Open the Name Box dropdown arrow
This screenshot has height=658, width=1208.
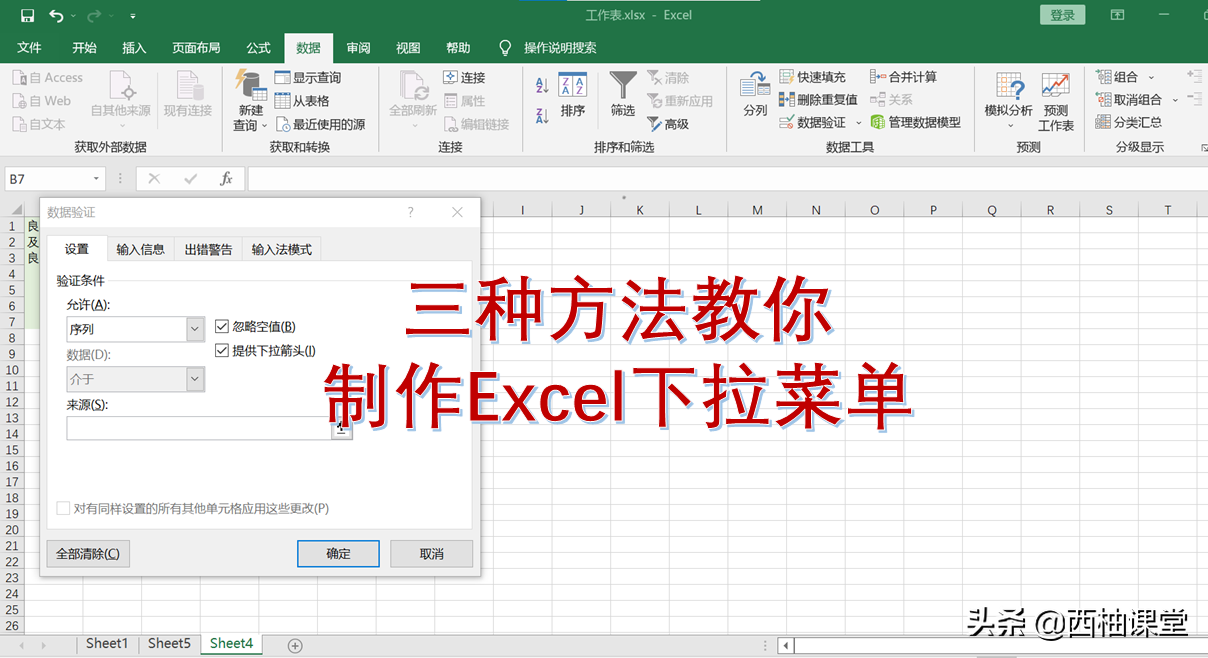[96, 179]
